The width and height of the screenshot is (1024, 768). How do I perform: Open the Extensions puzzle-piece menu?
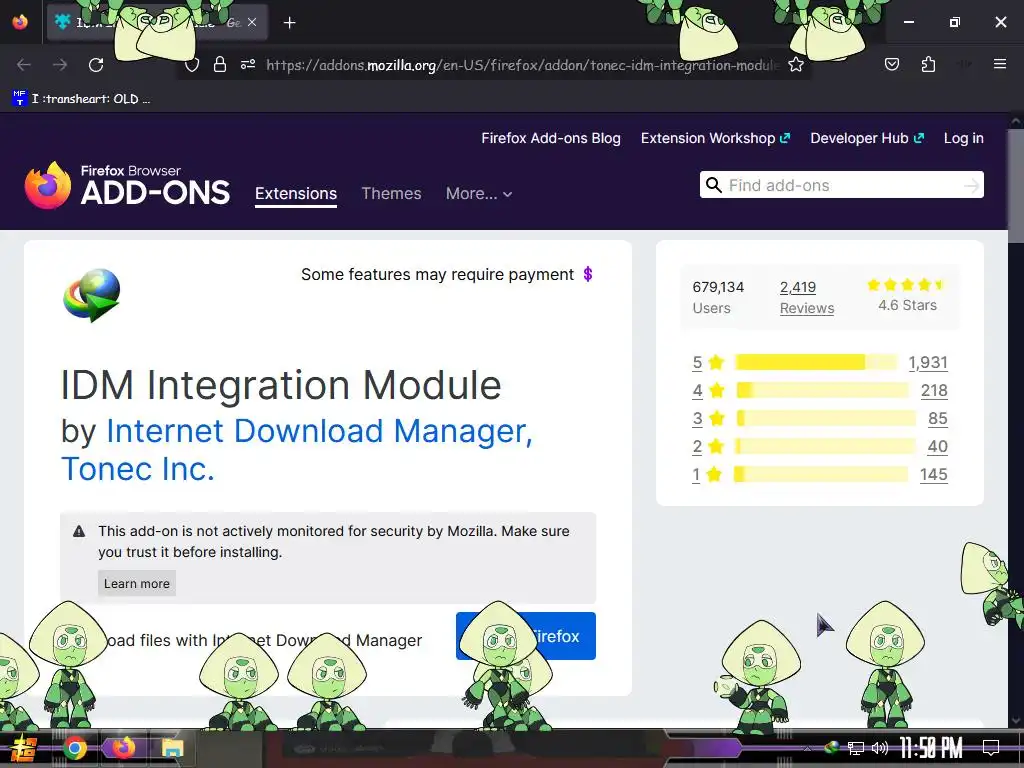coord(928,64)
